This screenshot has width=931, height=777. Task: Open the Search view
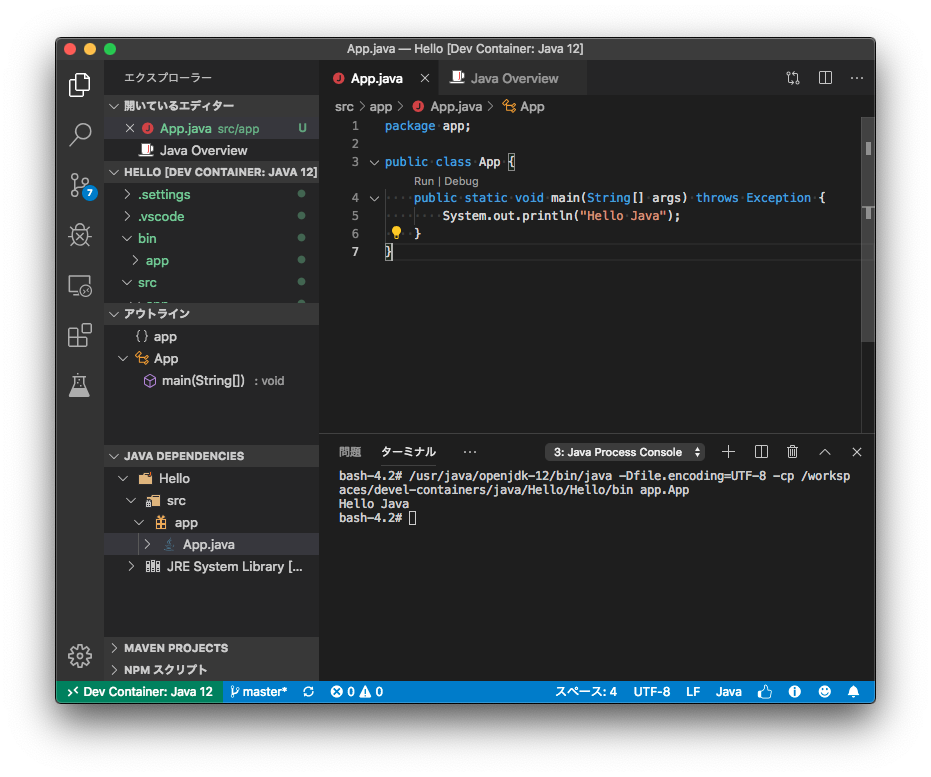click(80, 135)
